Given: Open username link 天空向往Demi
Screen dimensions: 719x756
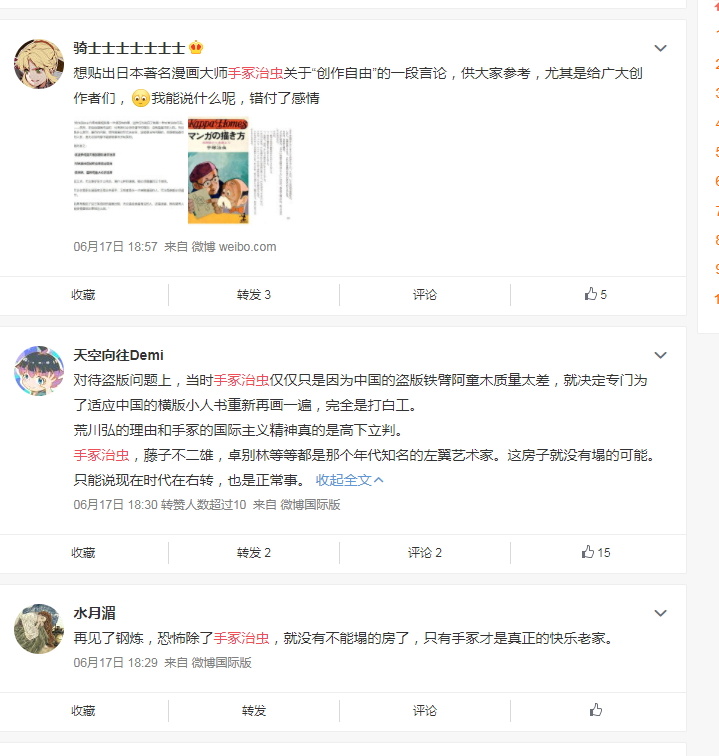Looking at the screenshot, I should pos(118,355).
